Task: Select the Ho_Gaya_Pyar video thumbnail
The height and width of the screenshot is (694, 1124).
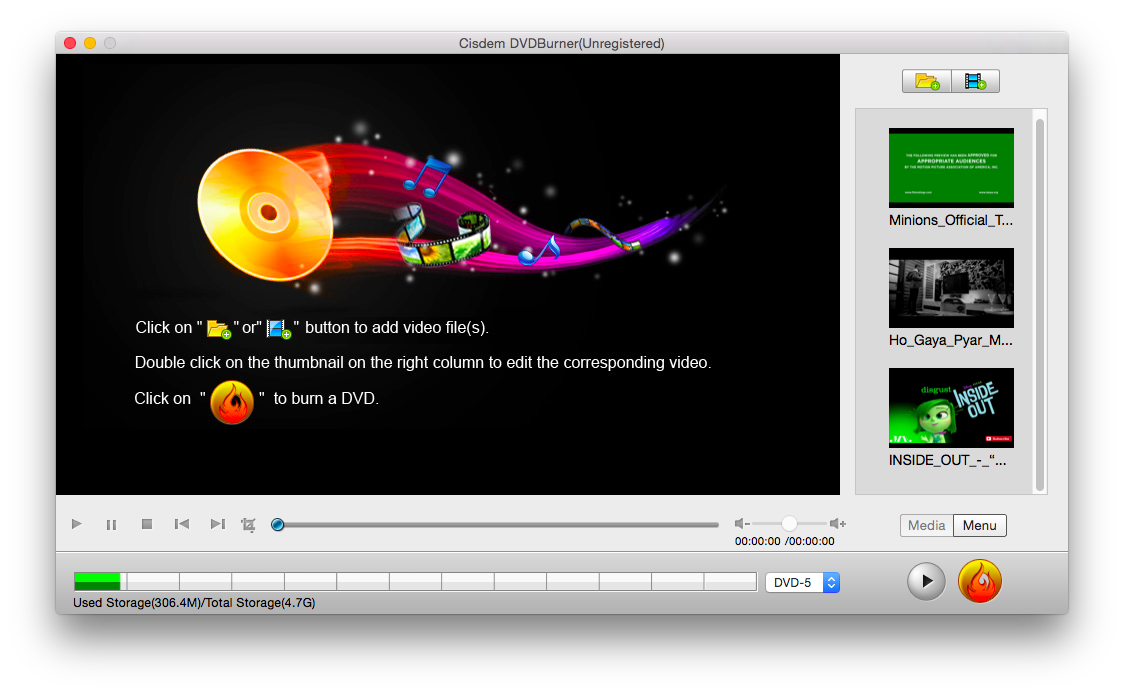Action: pyautogui.click(x=951, y=288)
